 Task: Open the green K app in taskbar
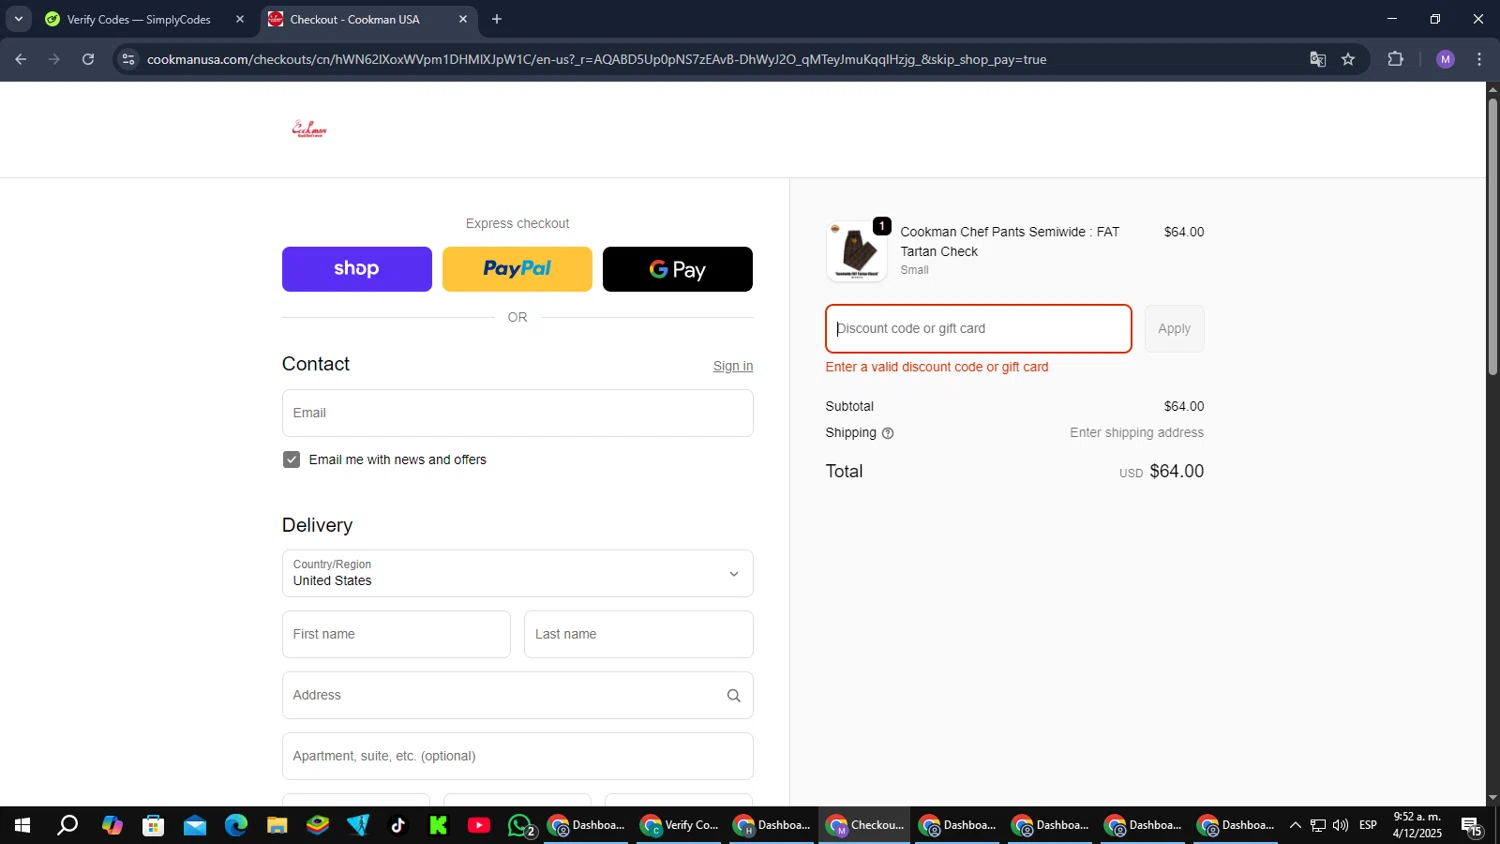tap(439, 826)
